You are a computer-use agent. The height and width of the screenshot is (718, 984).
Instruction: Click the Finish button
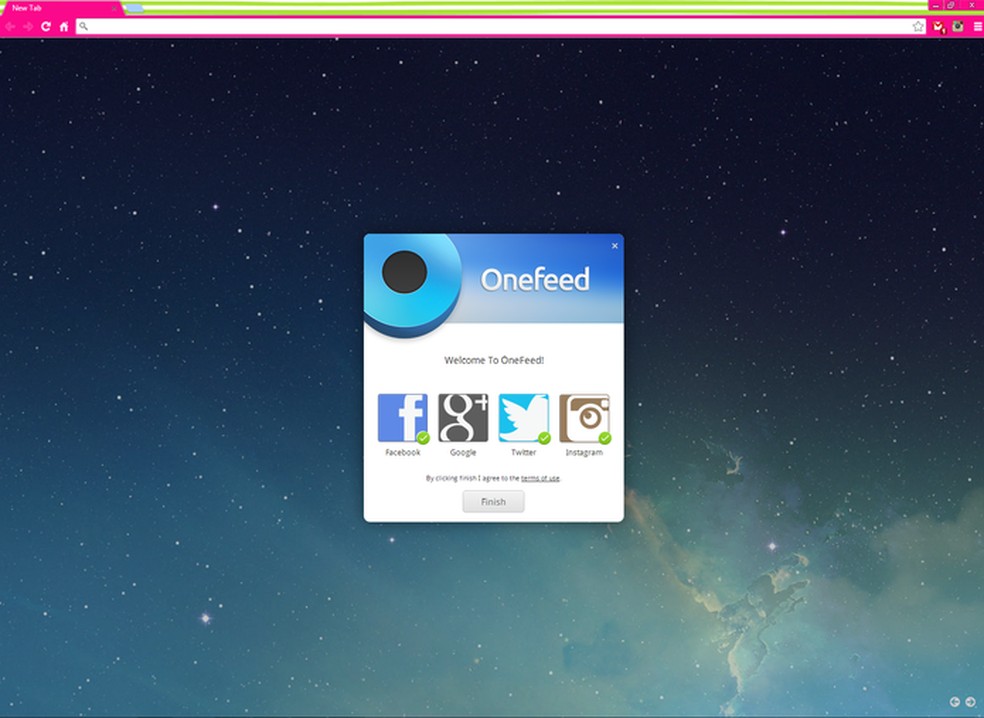tap(493, 501)
